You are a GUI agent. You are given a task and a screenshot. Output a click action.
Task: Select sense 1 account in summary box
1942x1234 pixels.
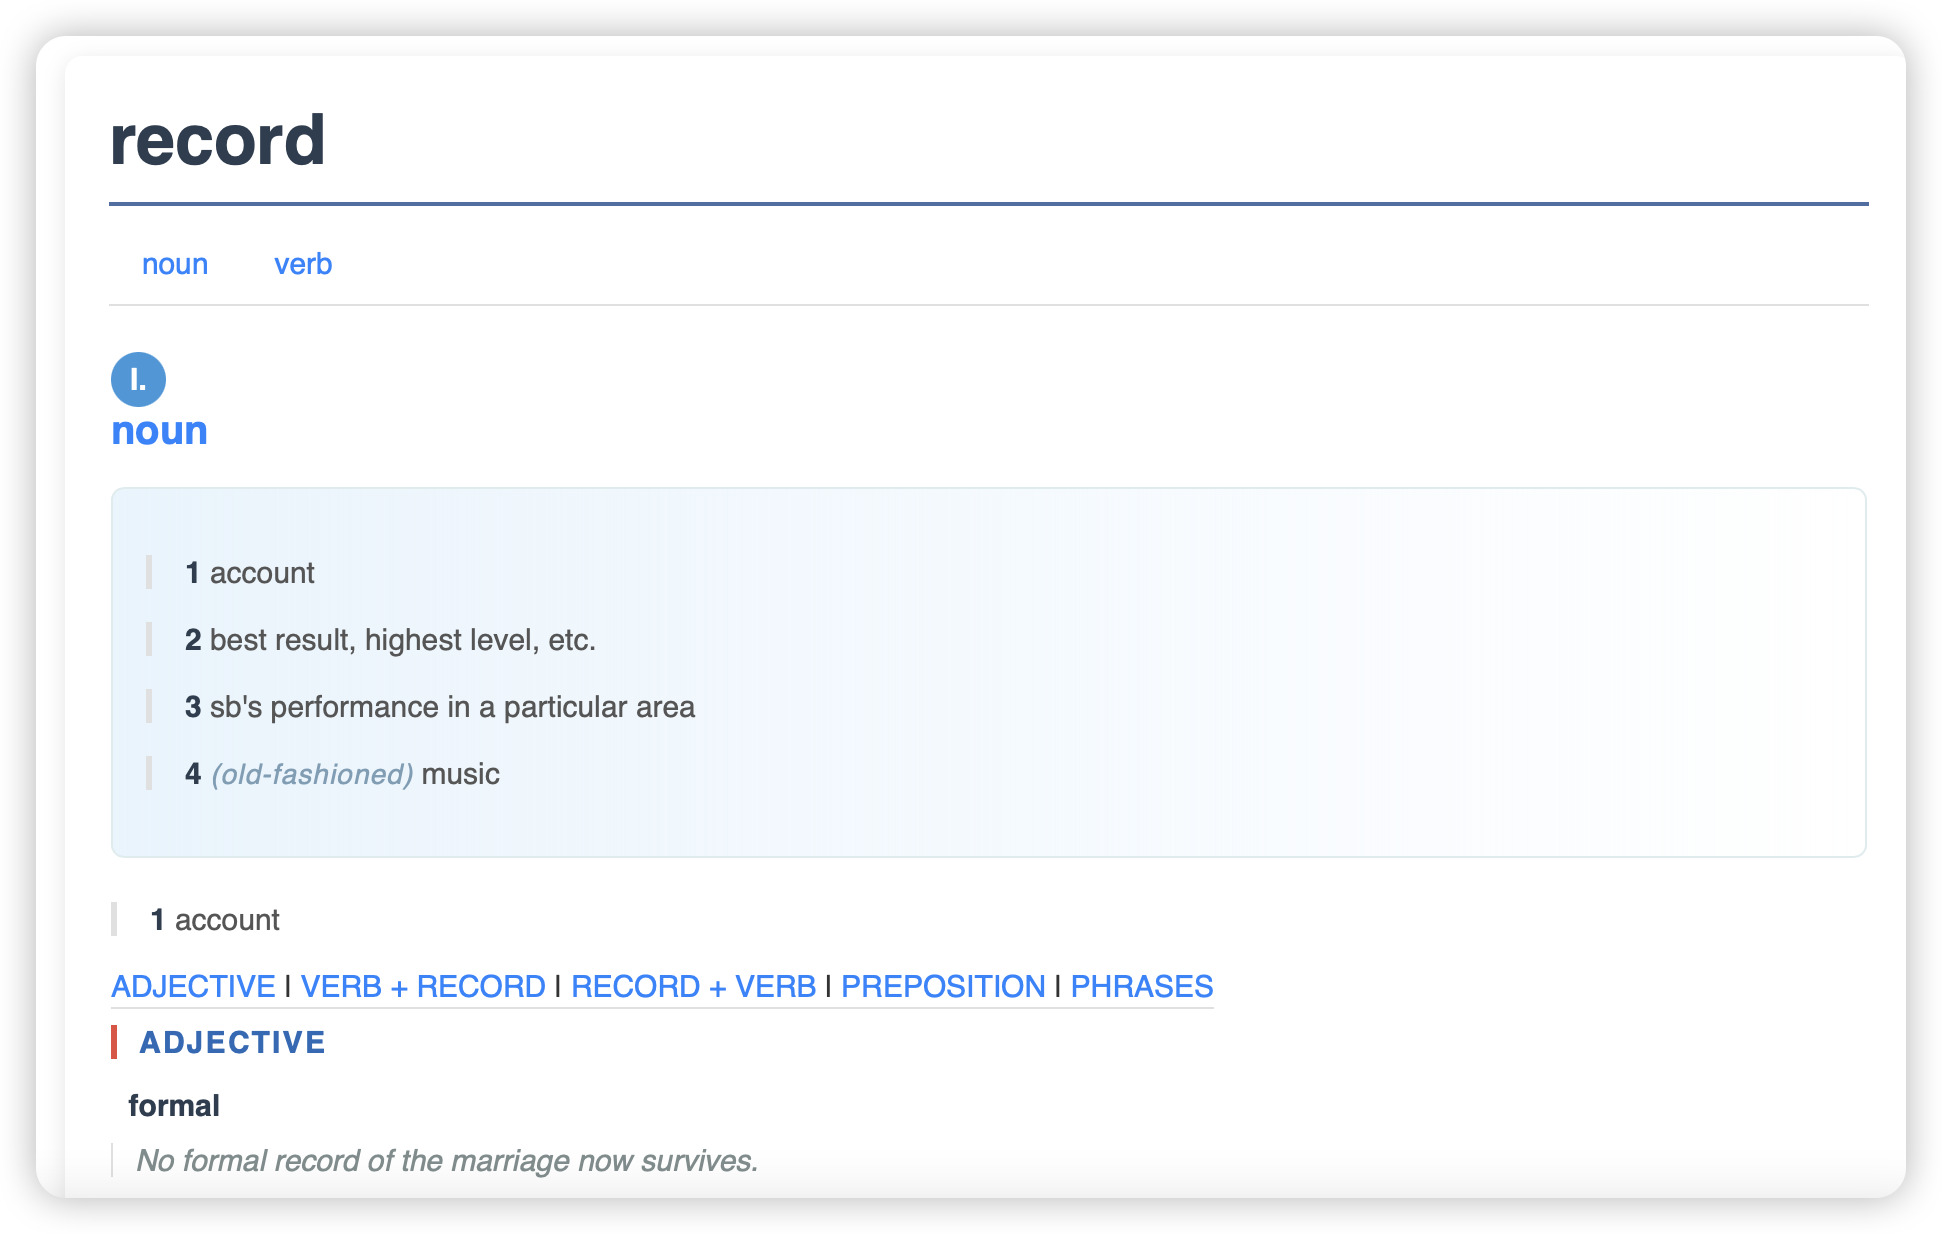tap(250, 573)
